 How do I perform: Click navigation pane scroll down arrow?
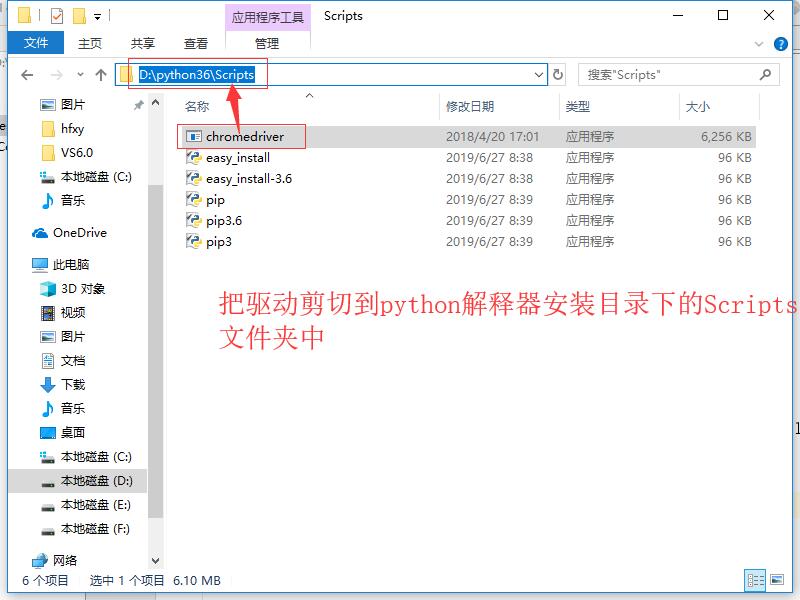(x=156, y=561)
